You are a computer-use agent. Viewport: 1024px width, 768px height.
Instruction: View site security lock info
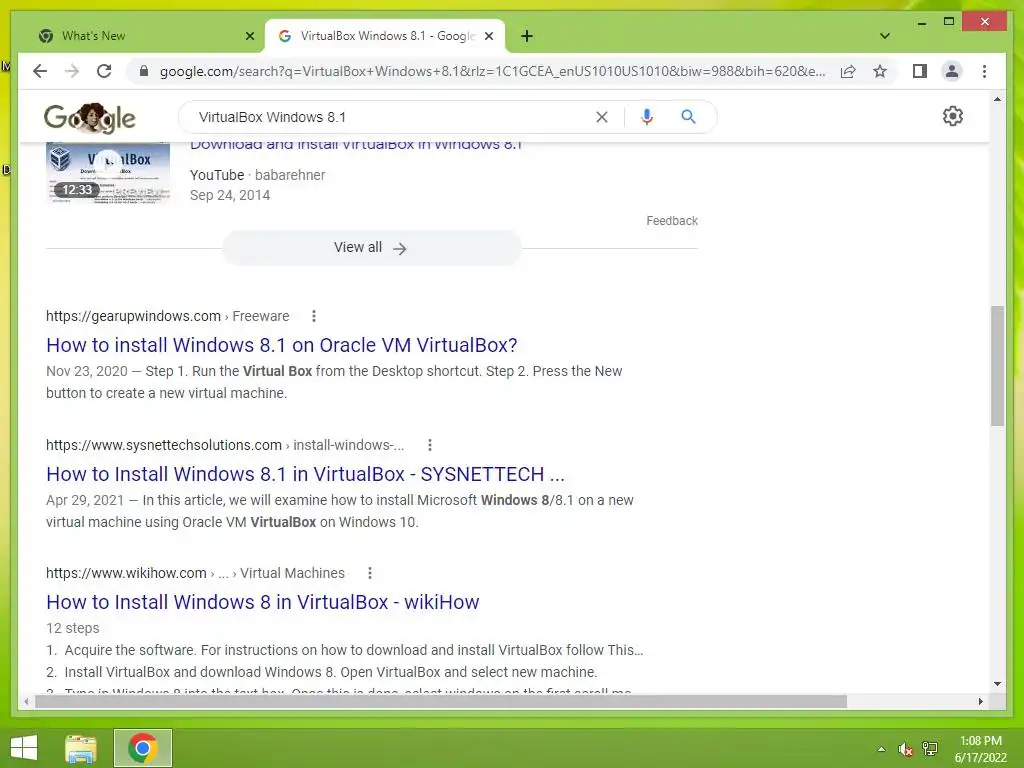pos(144,71)
